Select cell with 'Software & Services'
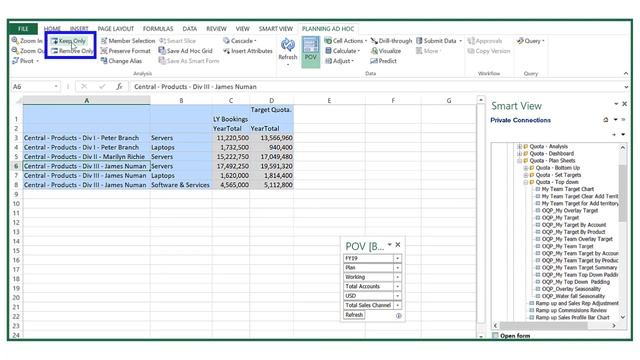The image size is (640, 360). pyautogui.click(x=181, y=185)
